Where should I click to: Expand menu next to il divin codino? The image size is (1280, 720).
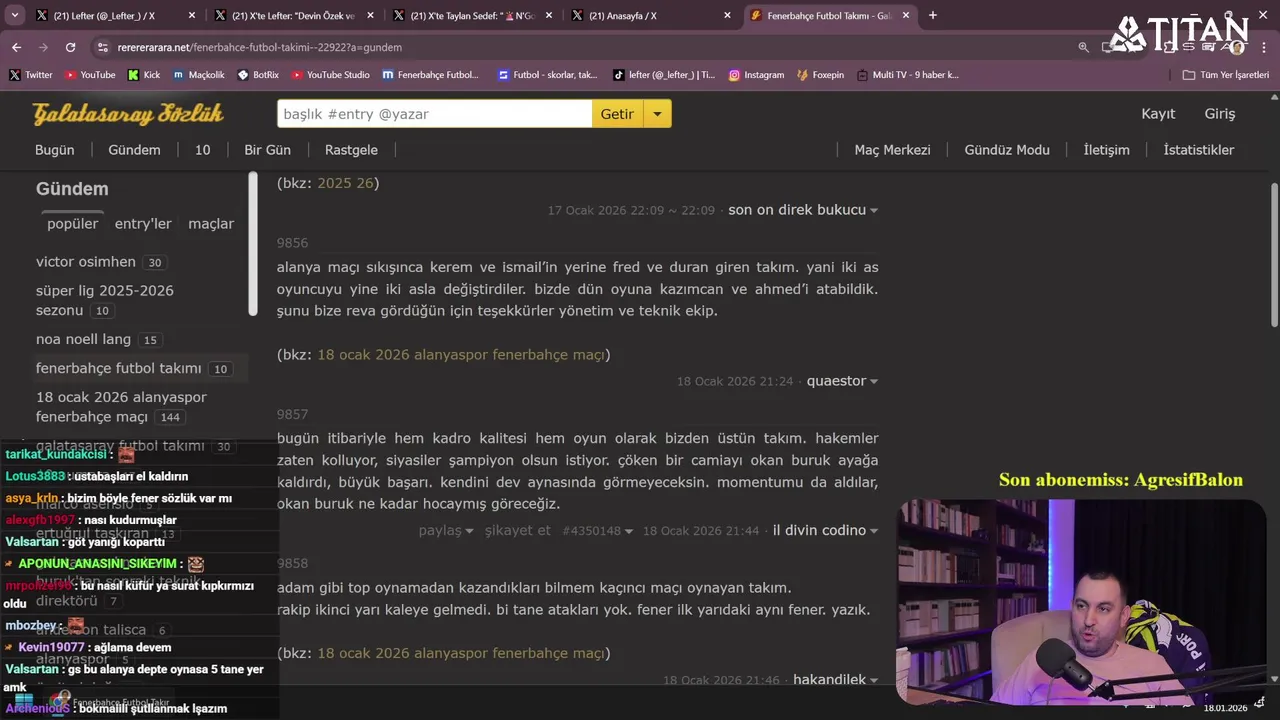pyautogui.click(x=874, y=531)
